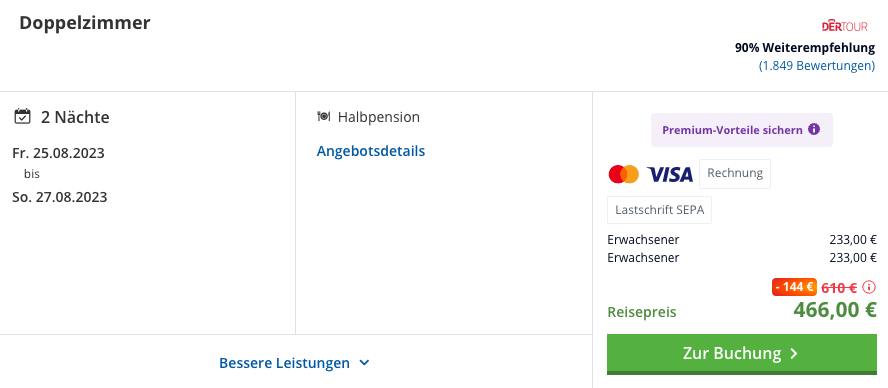Open the Premium-Vorteile info icon

pos(814,130)
